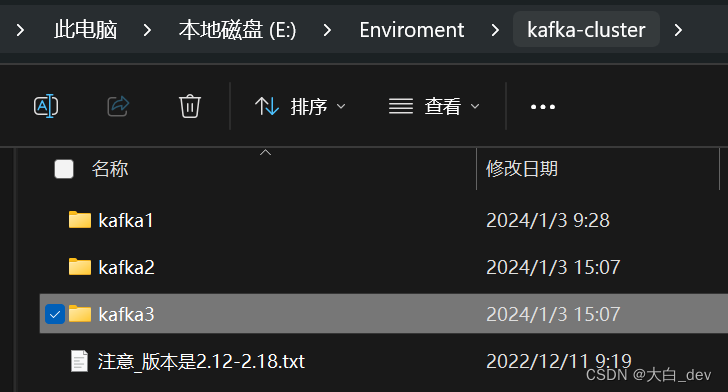Open the three-dot more options menu
Screen dimensions: 728x392
tap(543, 107)
